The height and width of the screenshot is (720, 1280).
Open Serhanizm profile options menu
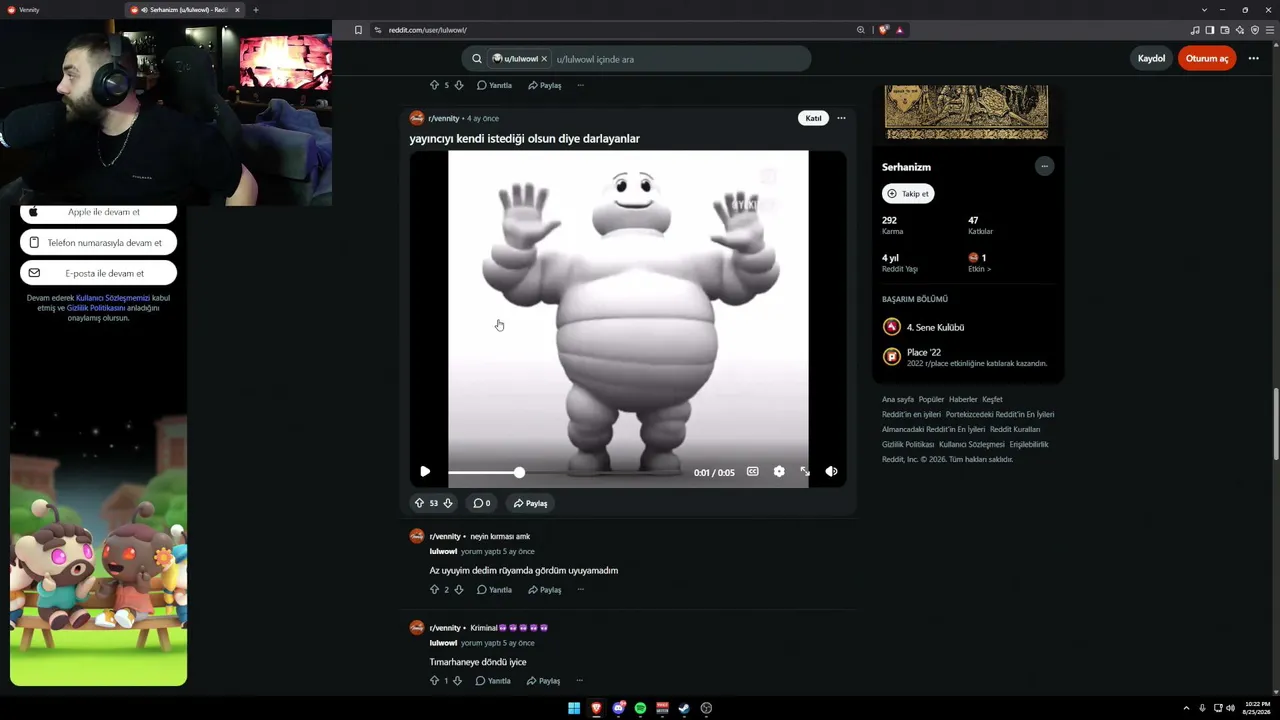(x=1044, y=166)
